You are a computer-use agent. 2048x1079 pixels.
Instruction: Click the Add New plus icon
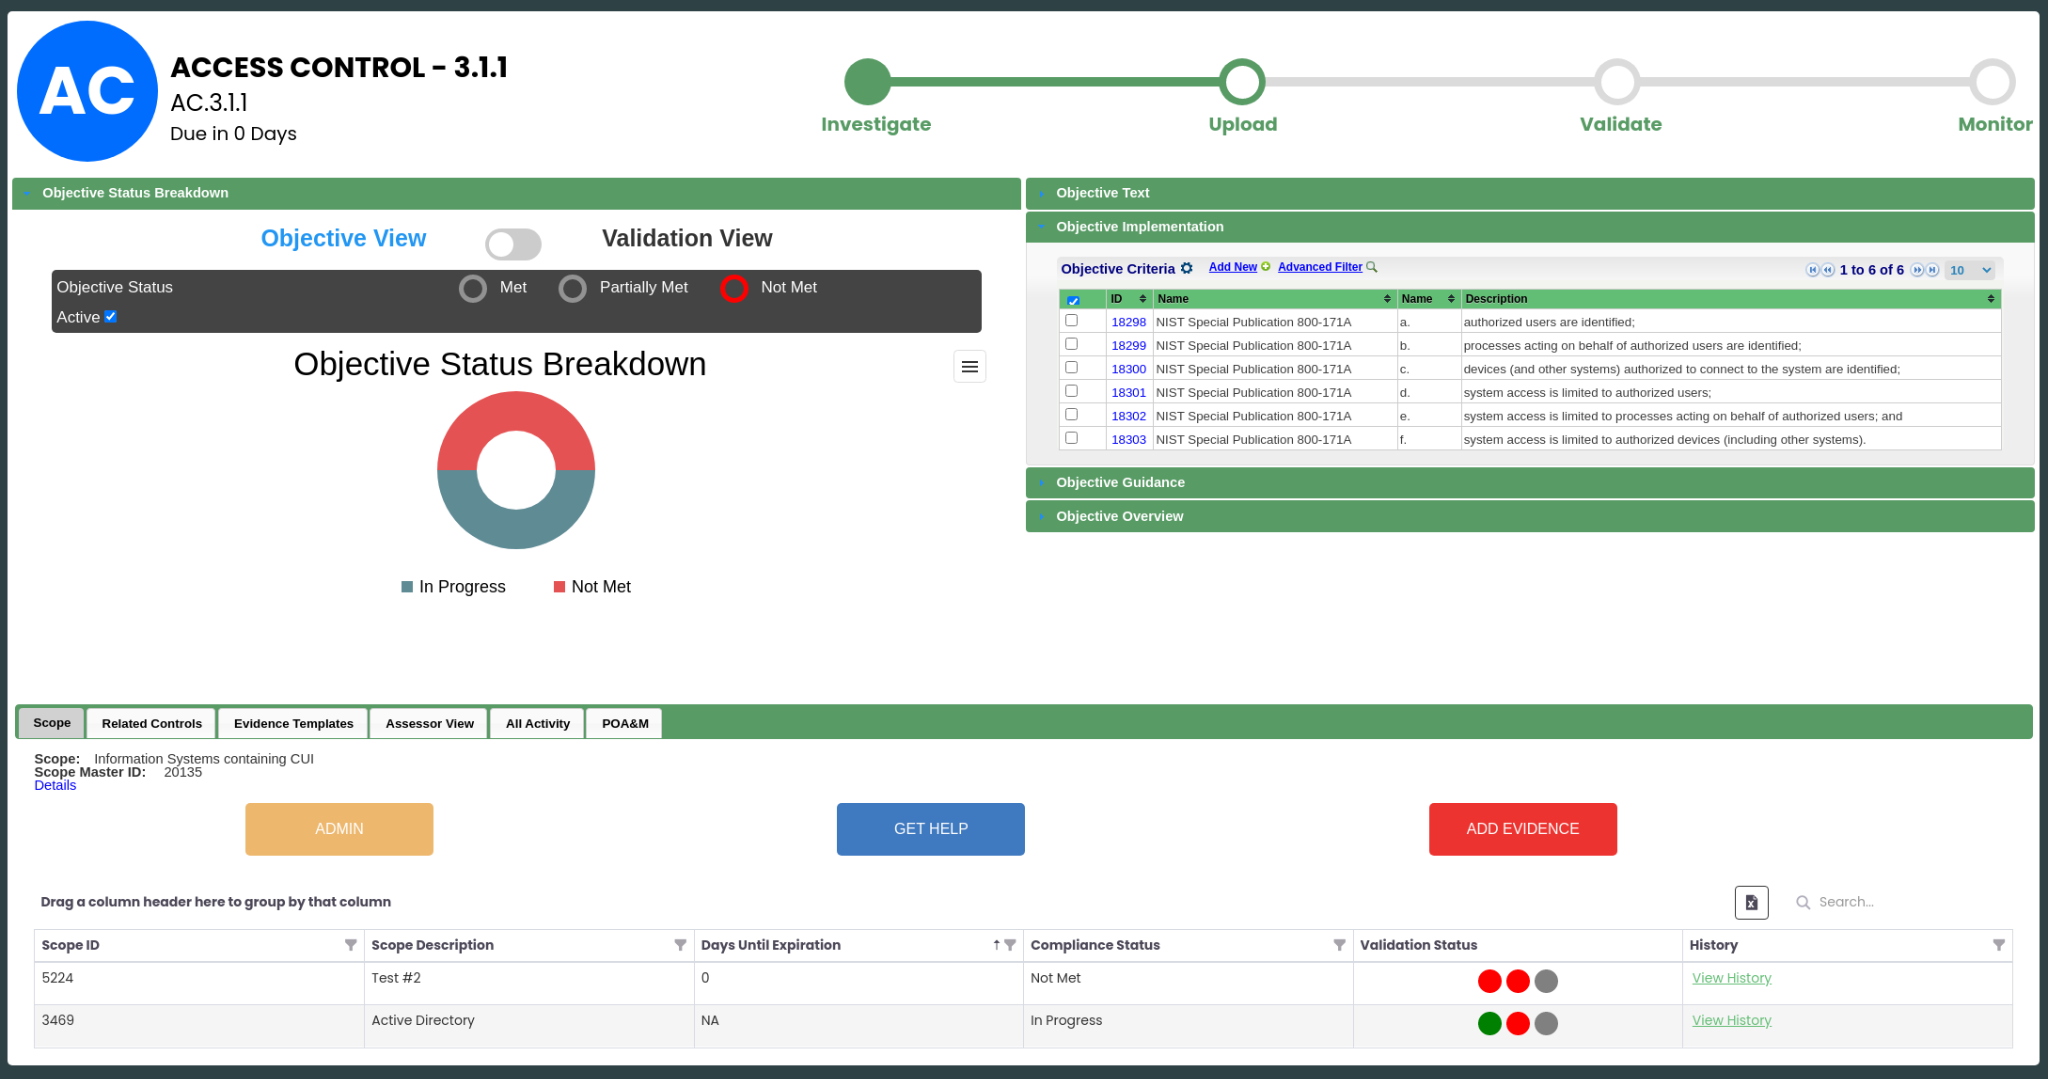(x=1266, y=267)
